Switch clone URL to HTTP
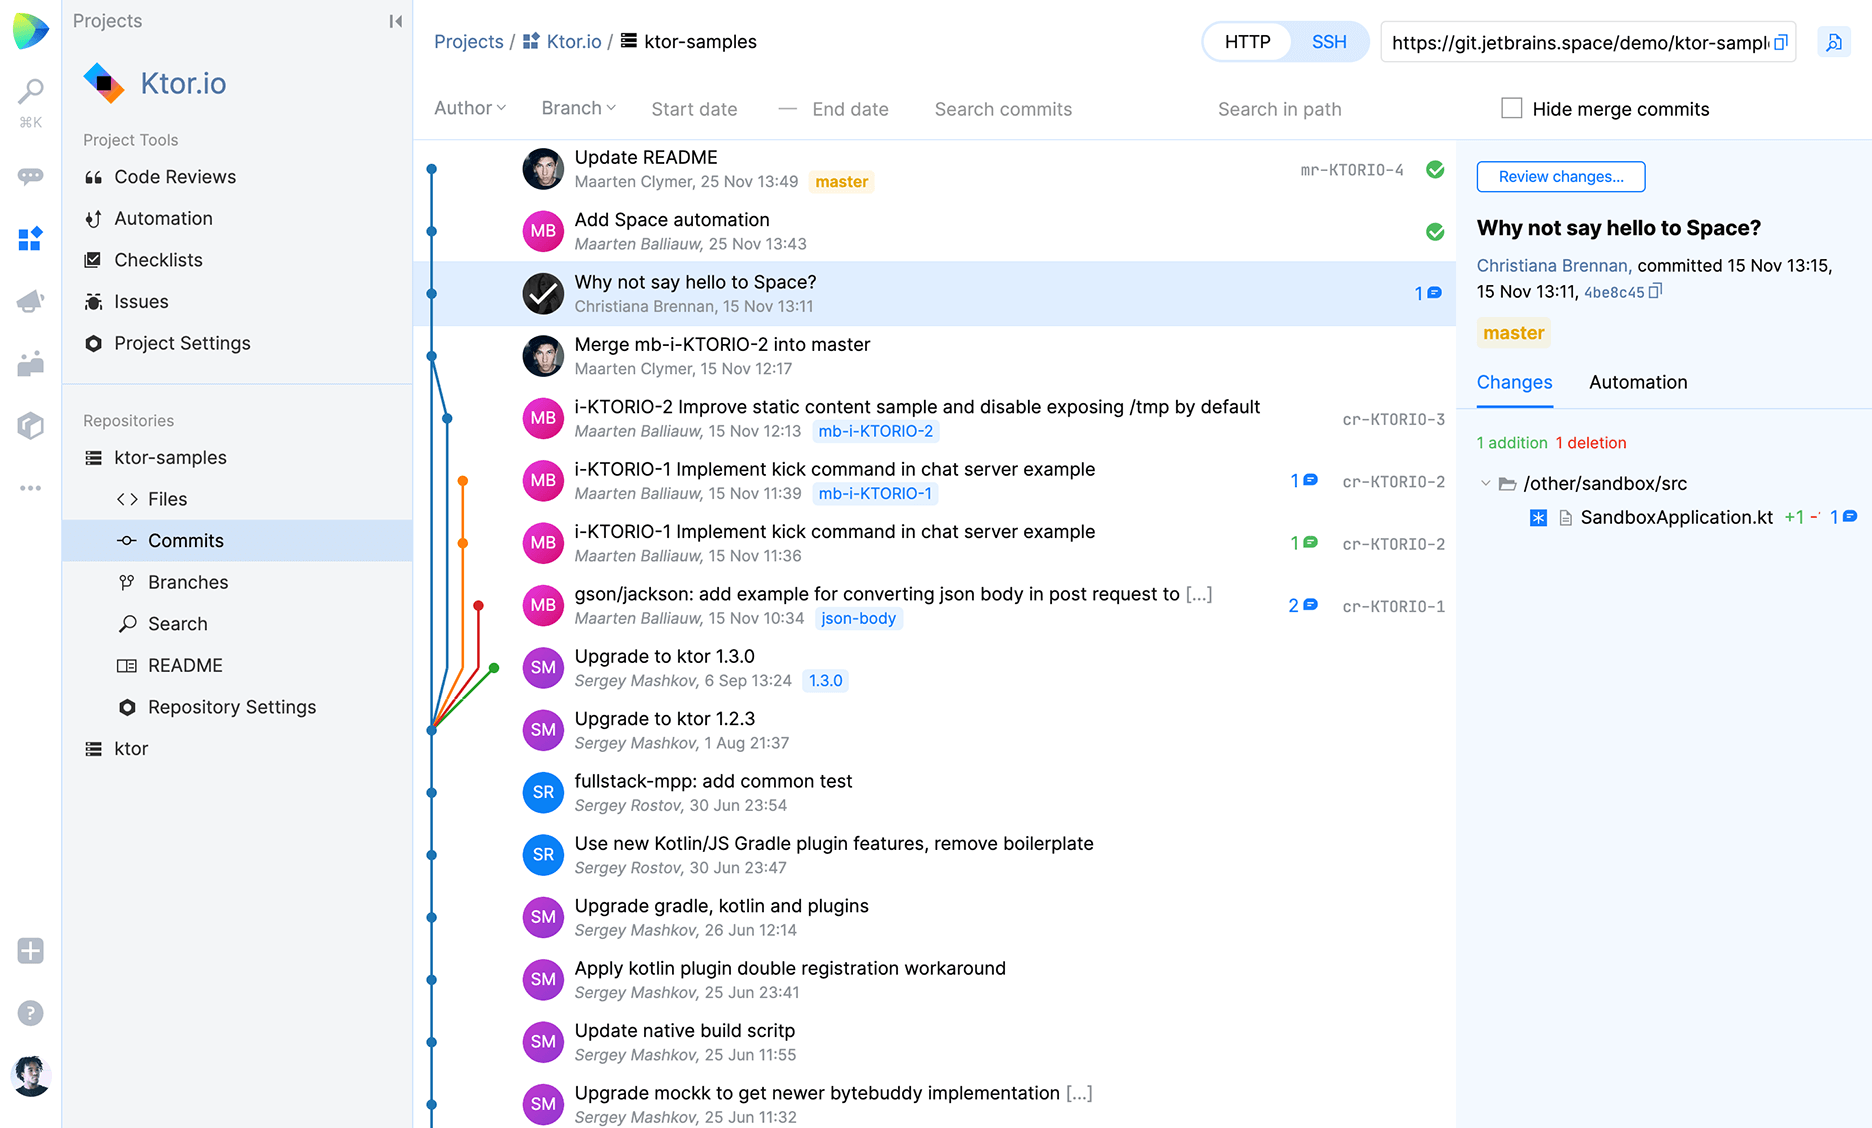This screenshot has height=1128, width=1872. [x=1247, y=42]
